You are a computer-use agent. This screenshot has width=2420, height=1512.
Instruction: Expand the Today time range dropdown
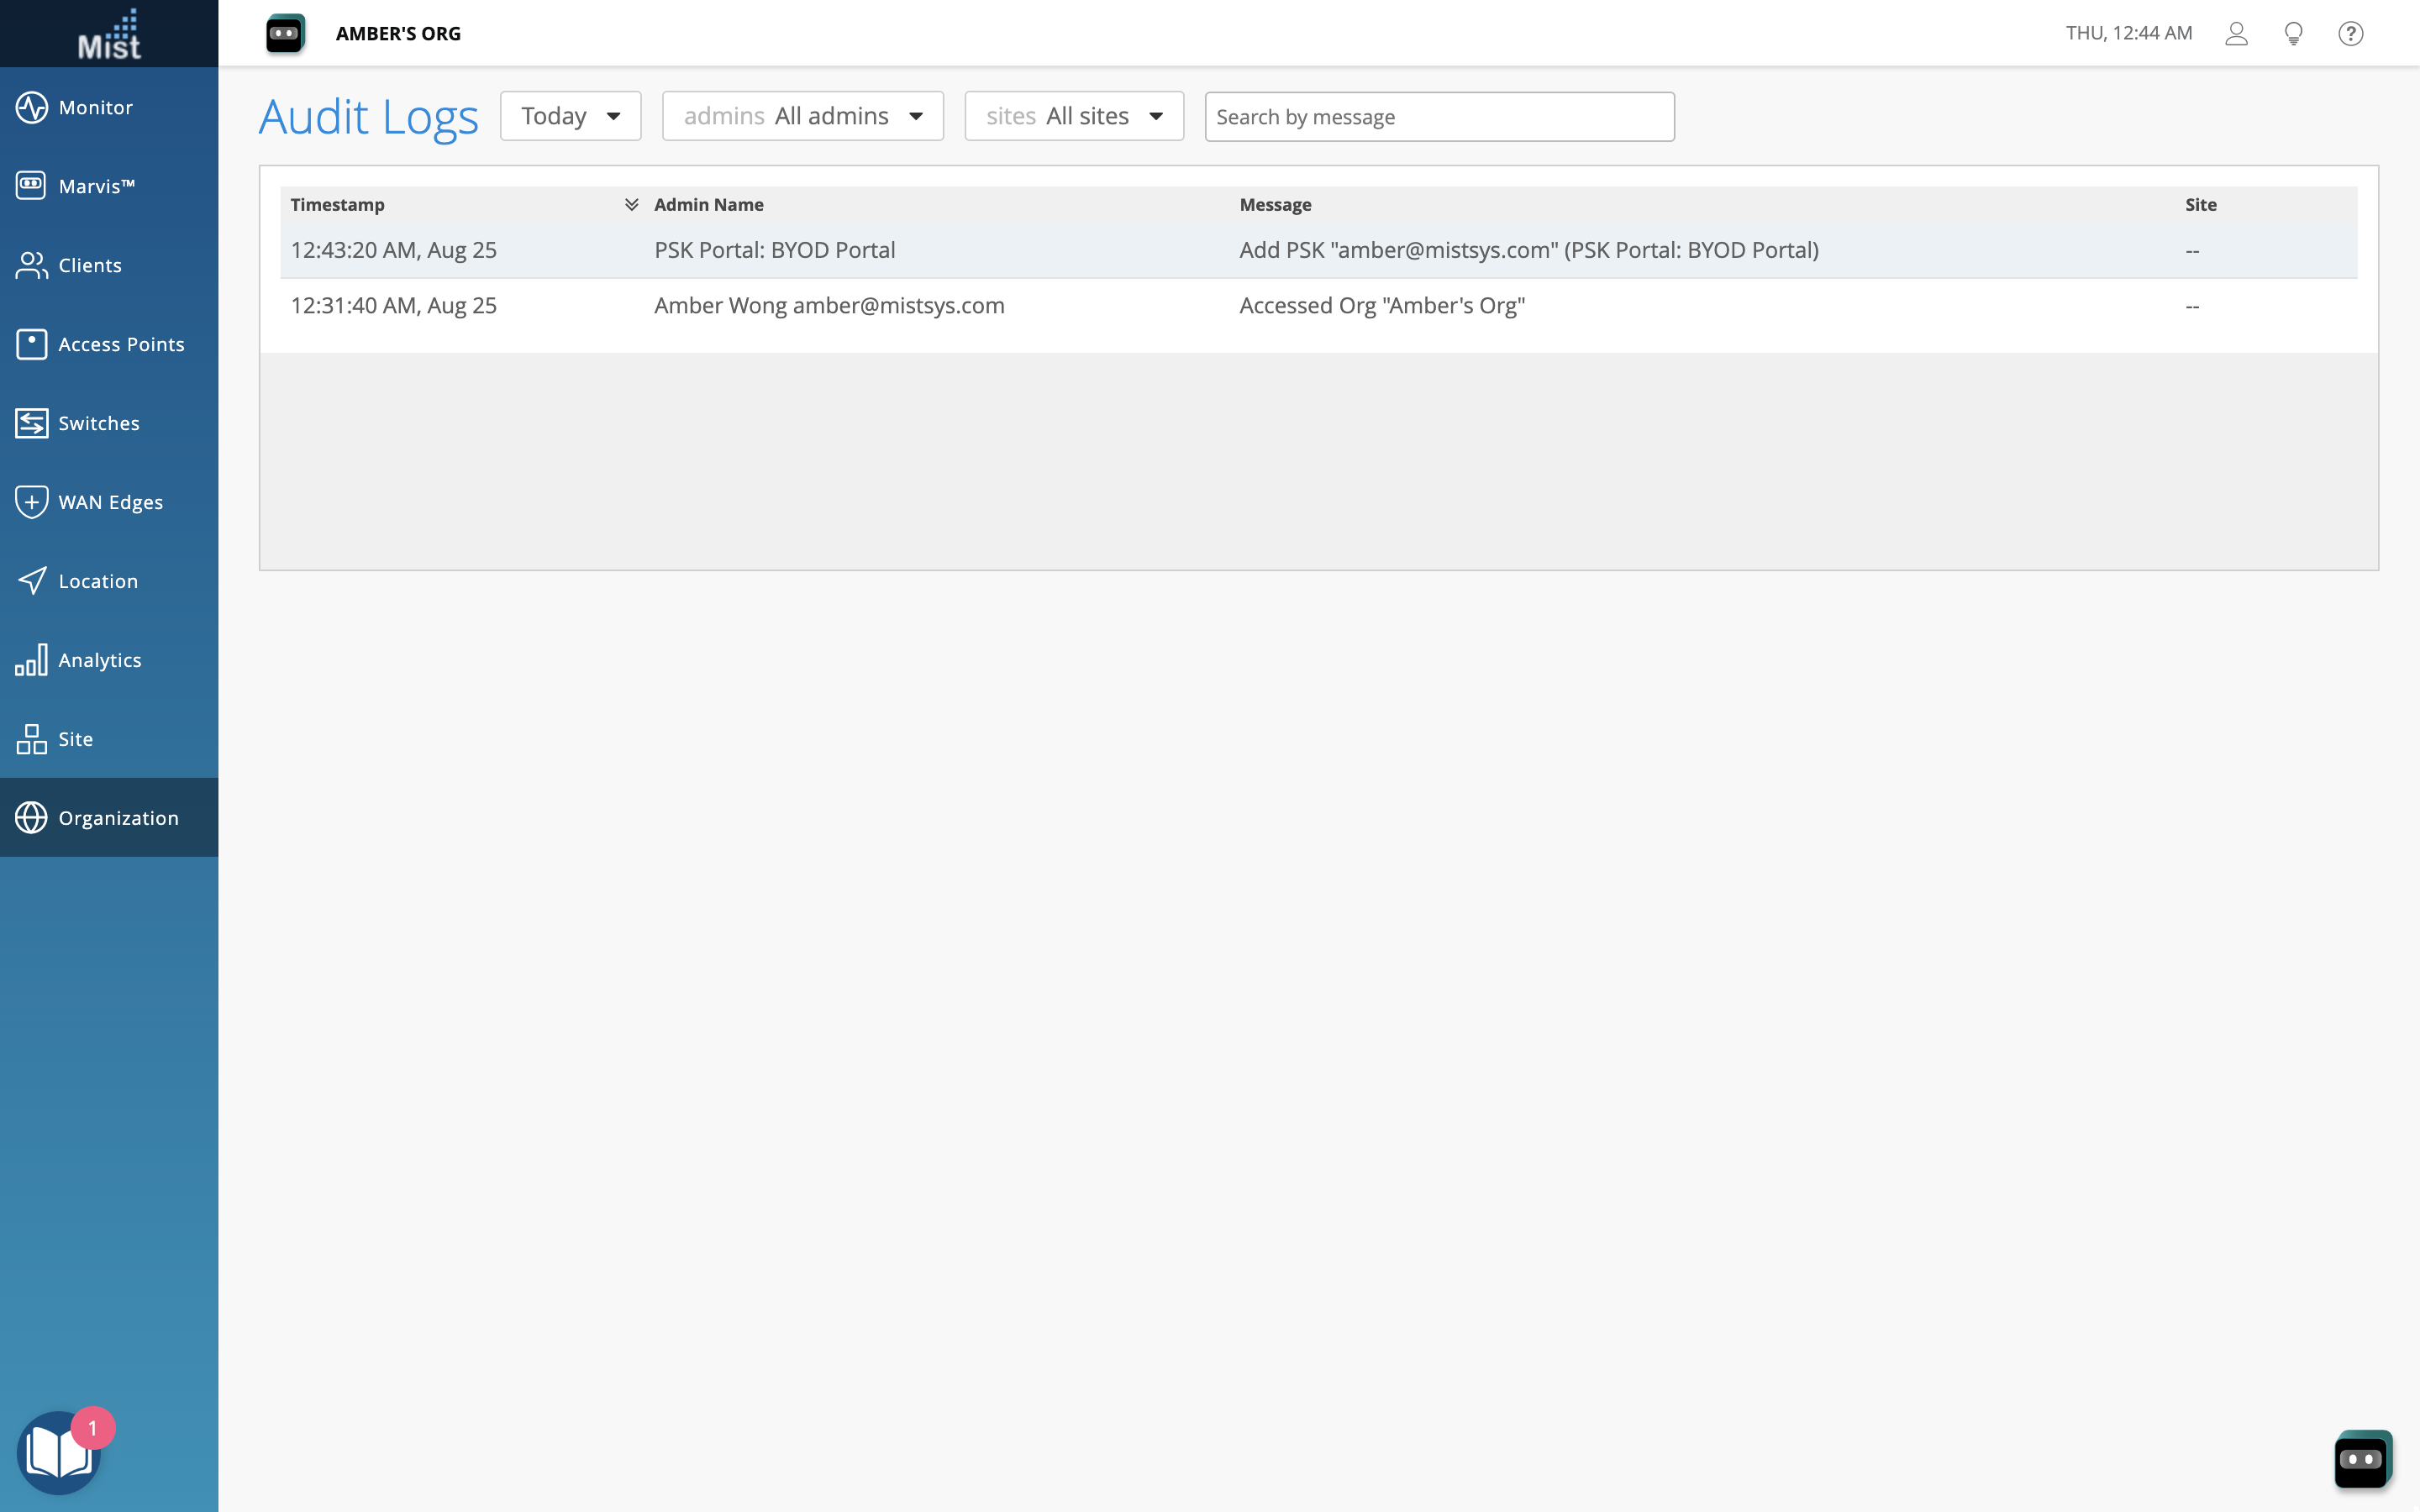coord(570,117)
